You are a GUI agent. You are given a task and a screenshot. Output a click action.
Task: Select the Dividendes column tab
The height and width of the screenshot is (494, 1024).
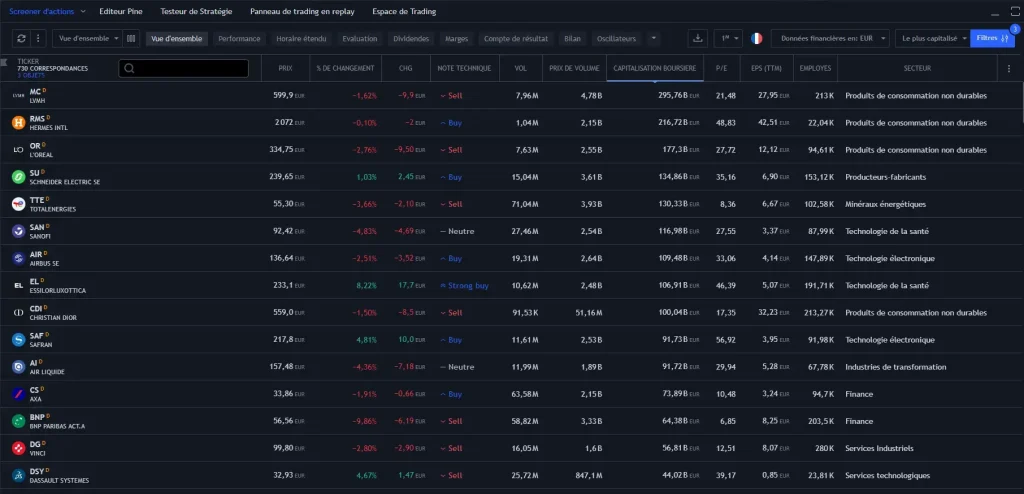411,39
